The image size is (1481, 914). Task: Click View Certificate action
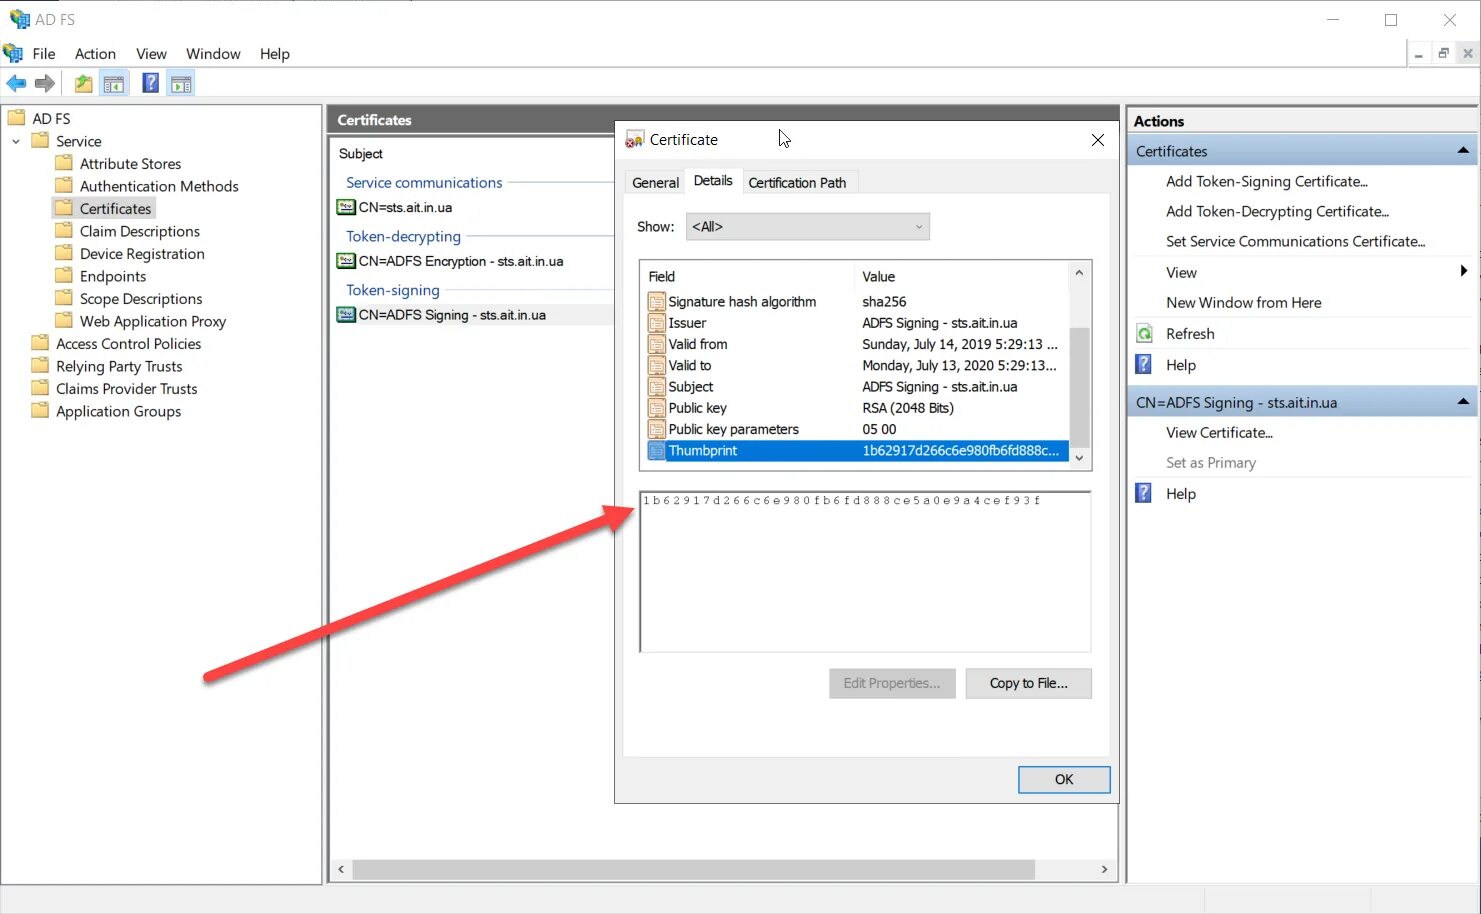click(1219, 433)
